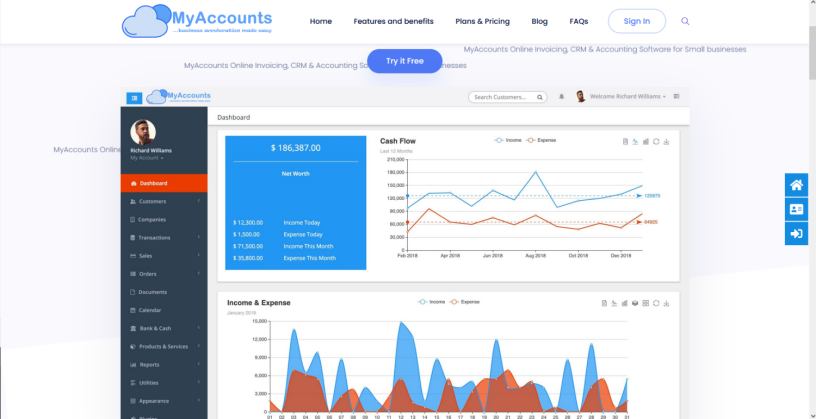This screenshot has height=419, width=816.
Task: Click the blue home side button
Action: (796, 185)
